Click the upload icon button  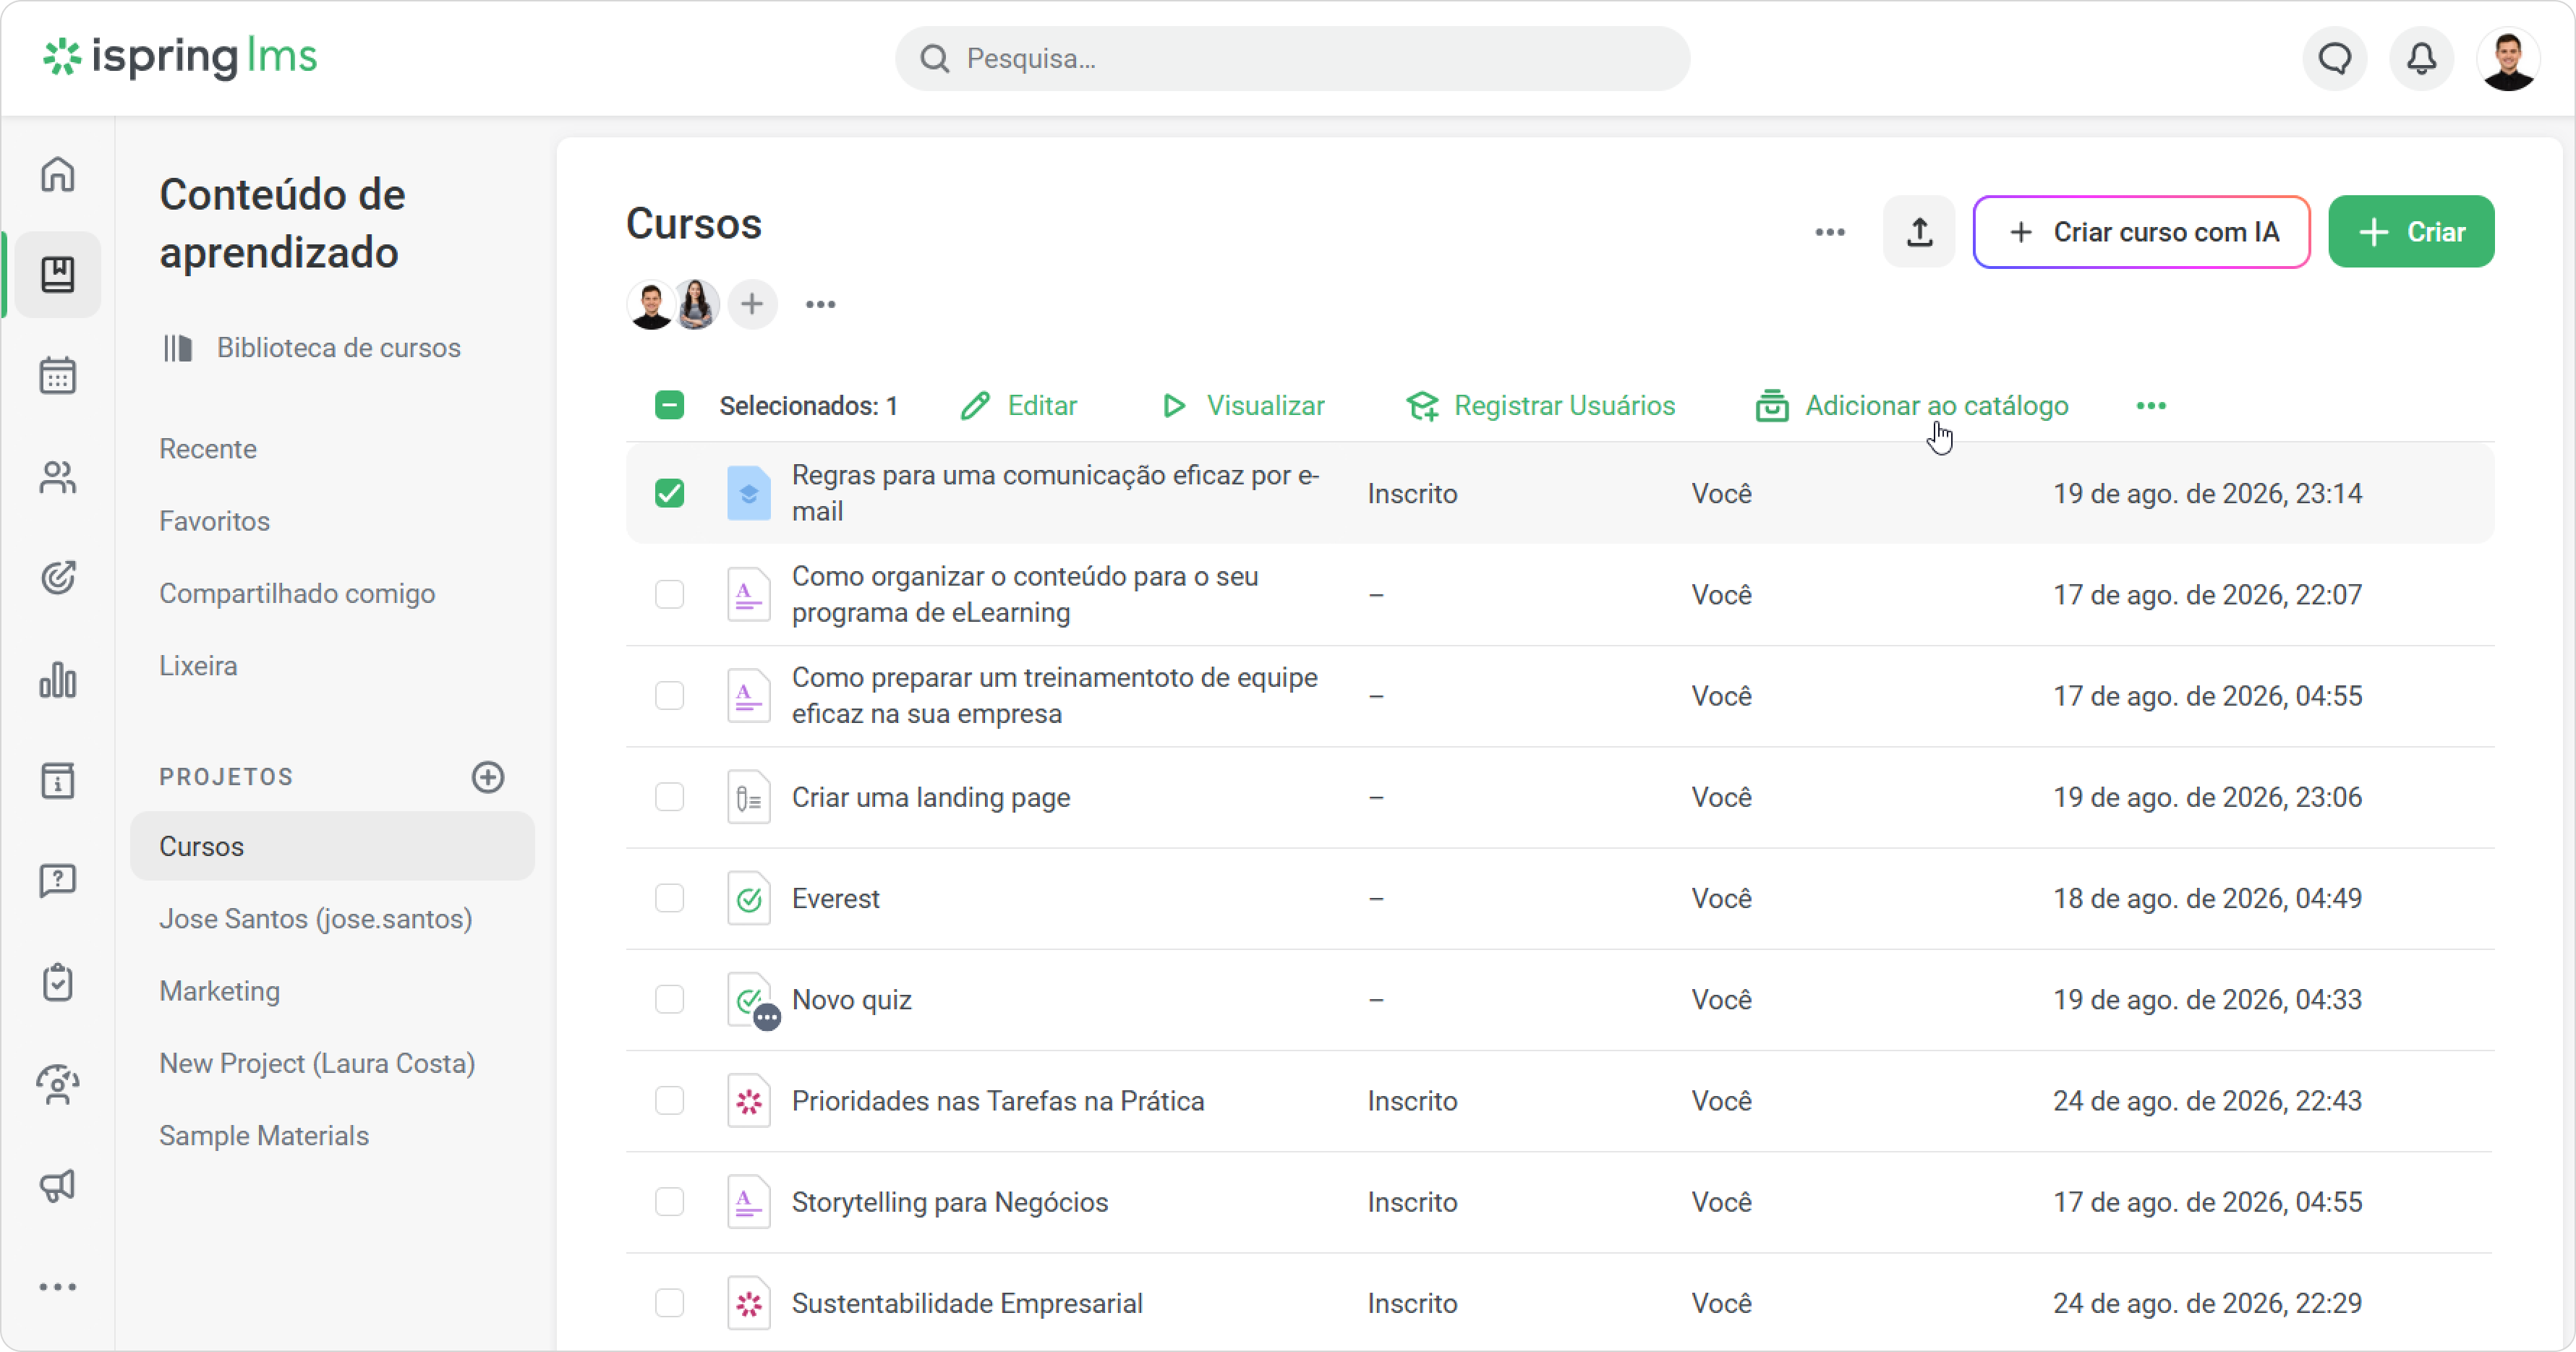pos(1919,232)
